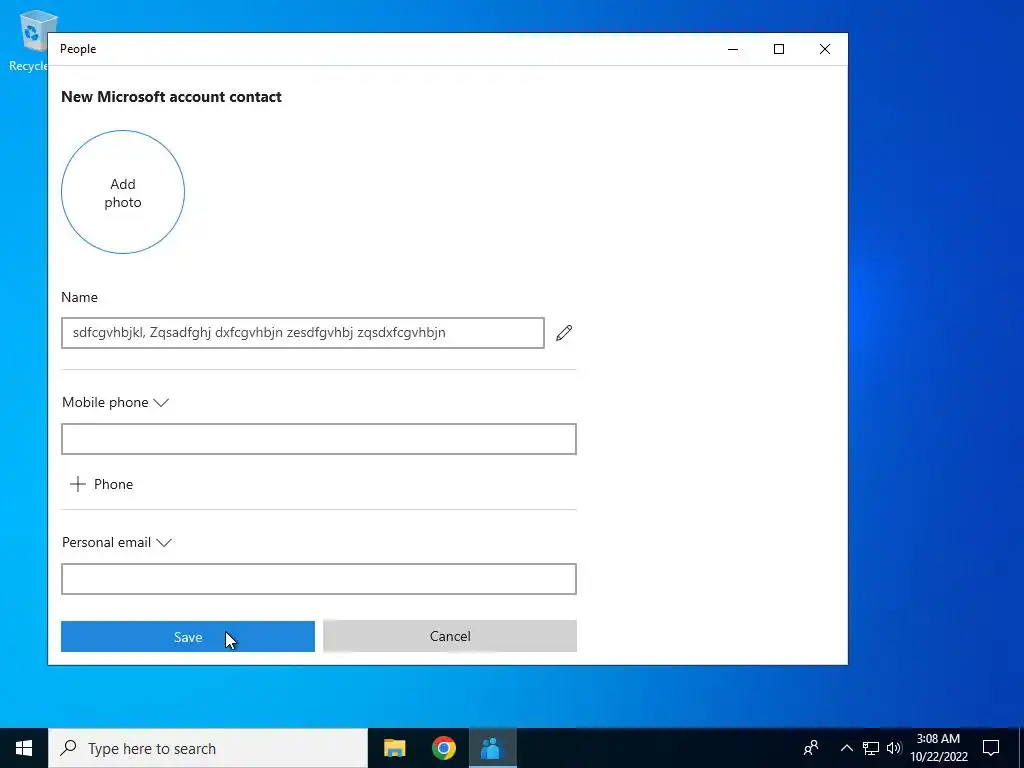Click the Add photo circle
The width and height of the screenshot is (1024, 768).
(123, 192)
